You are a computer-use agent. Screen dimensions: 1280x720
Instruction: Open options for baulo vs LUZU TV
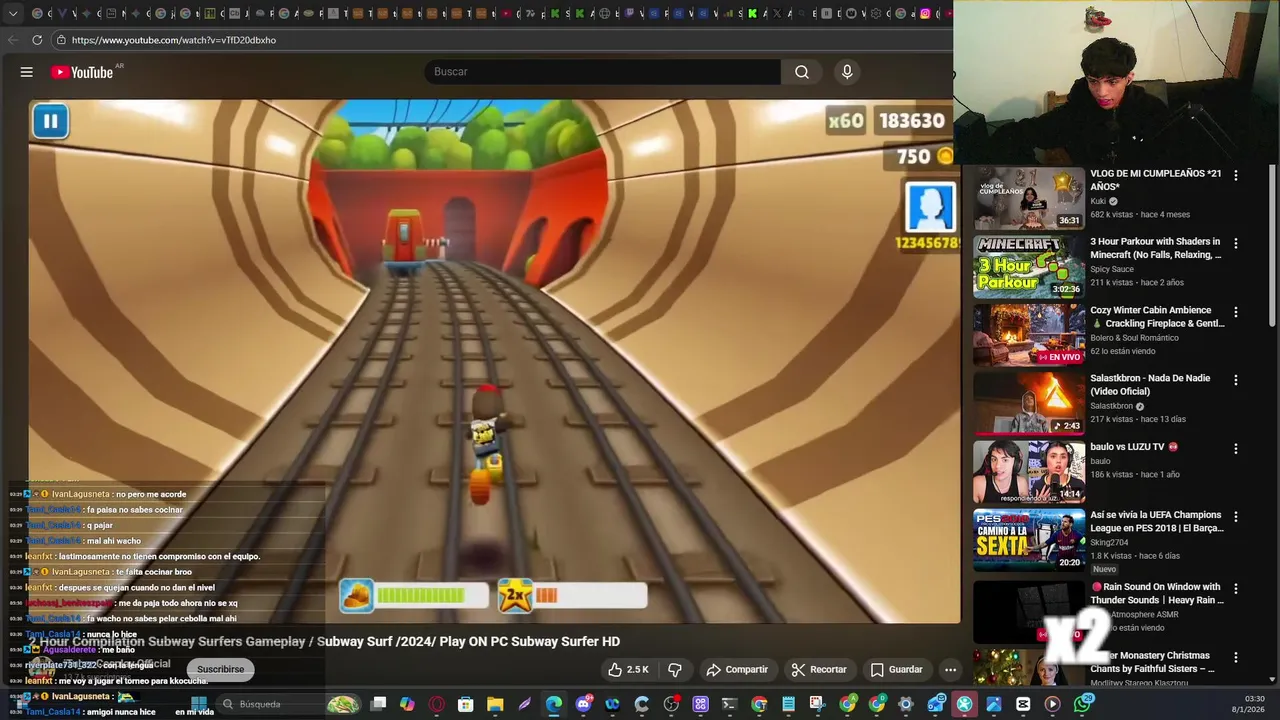pos(1235,449)
